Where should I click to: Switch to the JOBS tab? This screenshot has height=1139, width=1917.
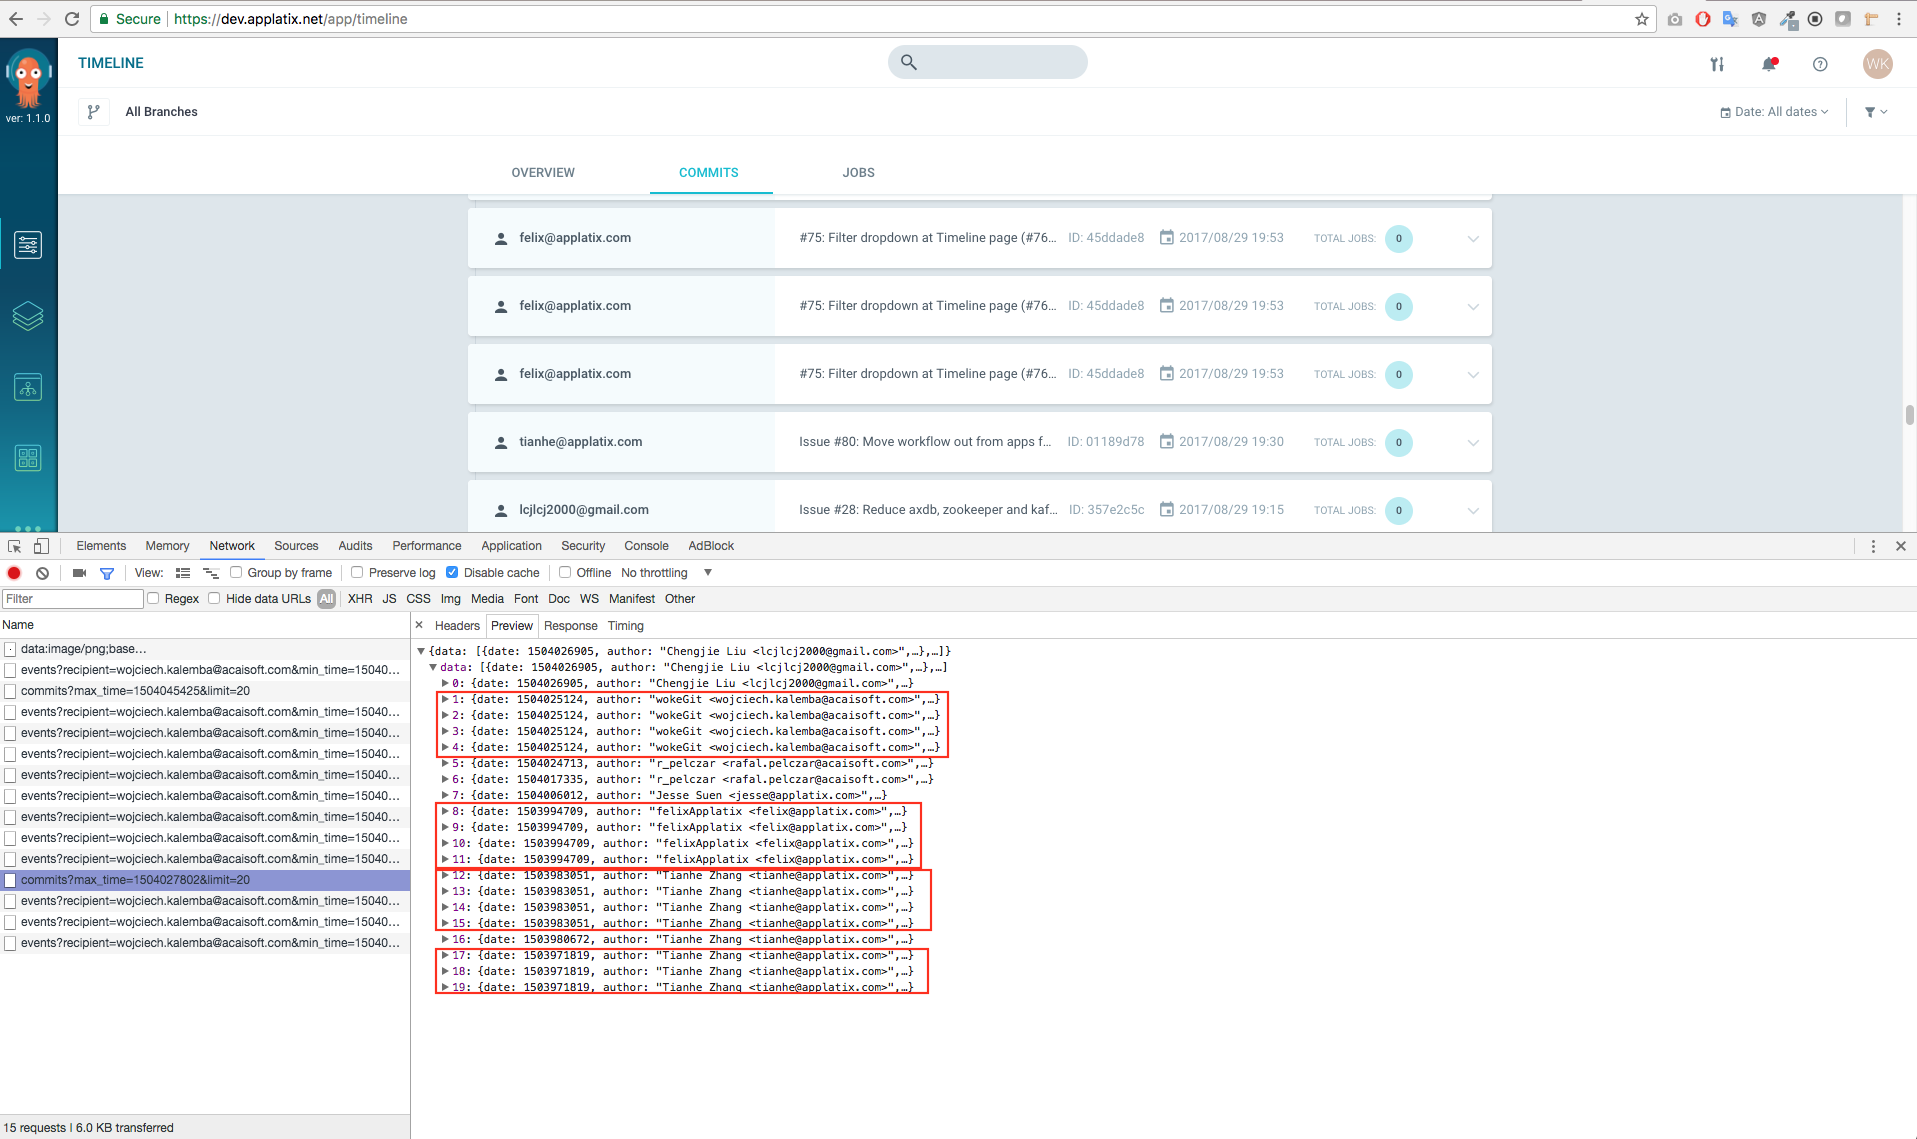point(857,172)
